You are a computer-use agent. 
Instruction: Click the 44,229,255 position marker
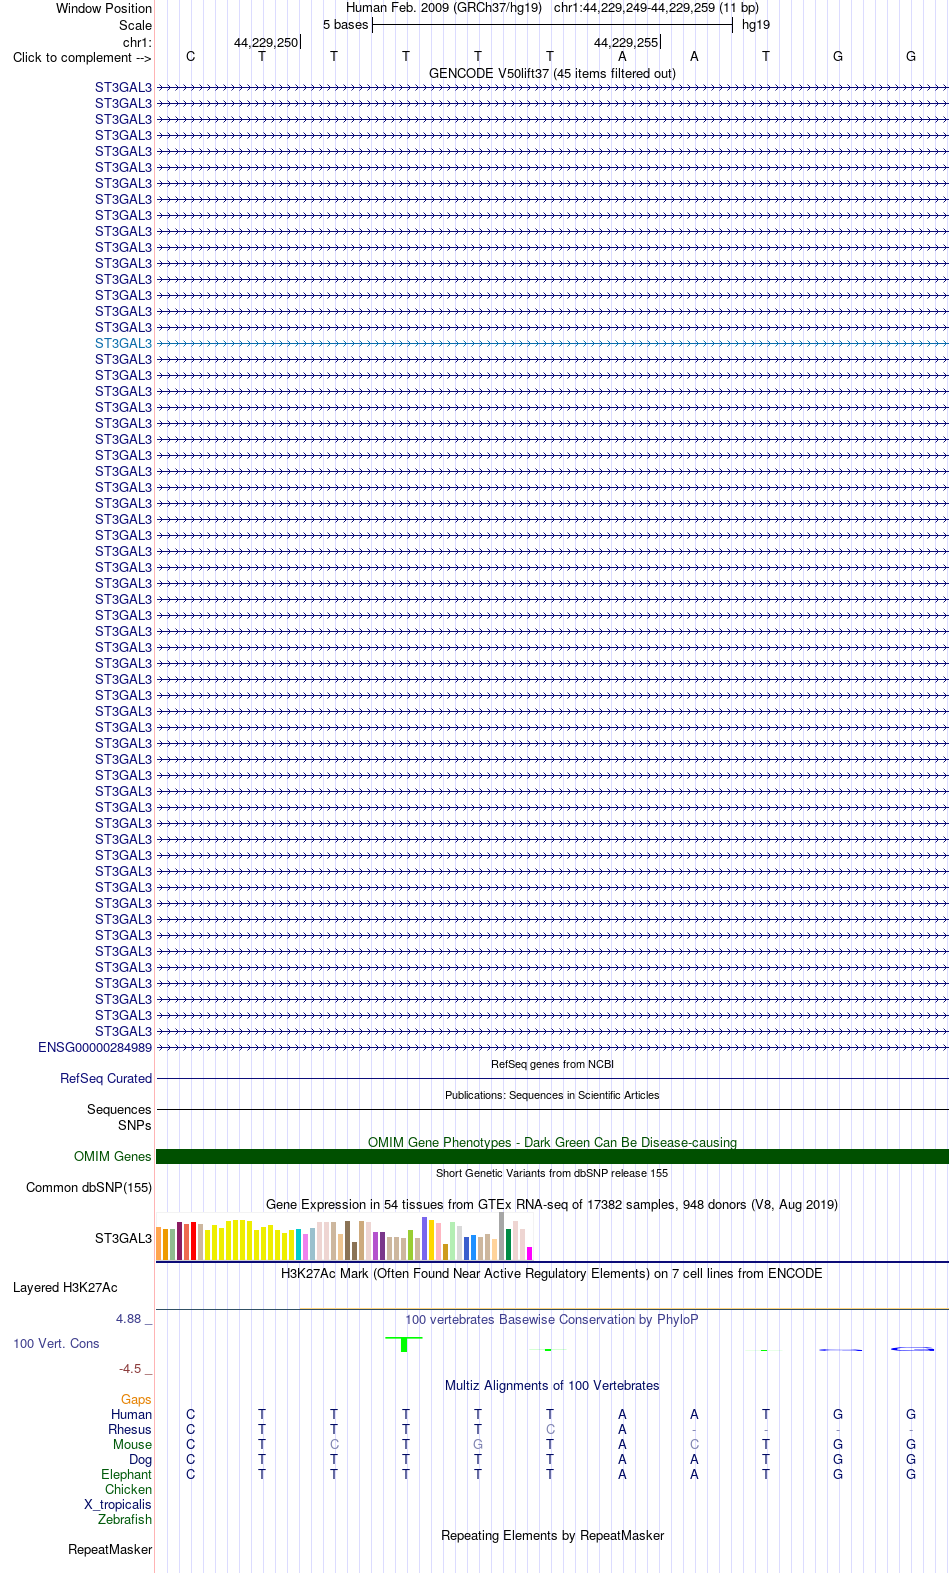coord(626,42)
